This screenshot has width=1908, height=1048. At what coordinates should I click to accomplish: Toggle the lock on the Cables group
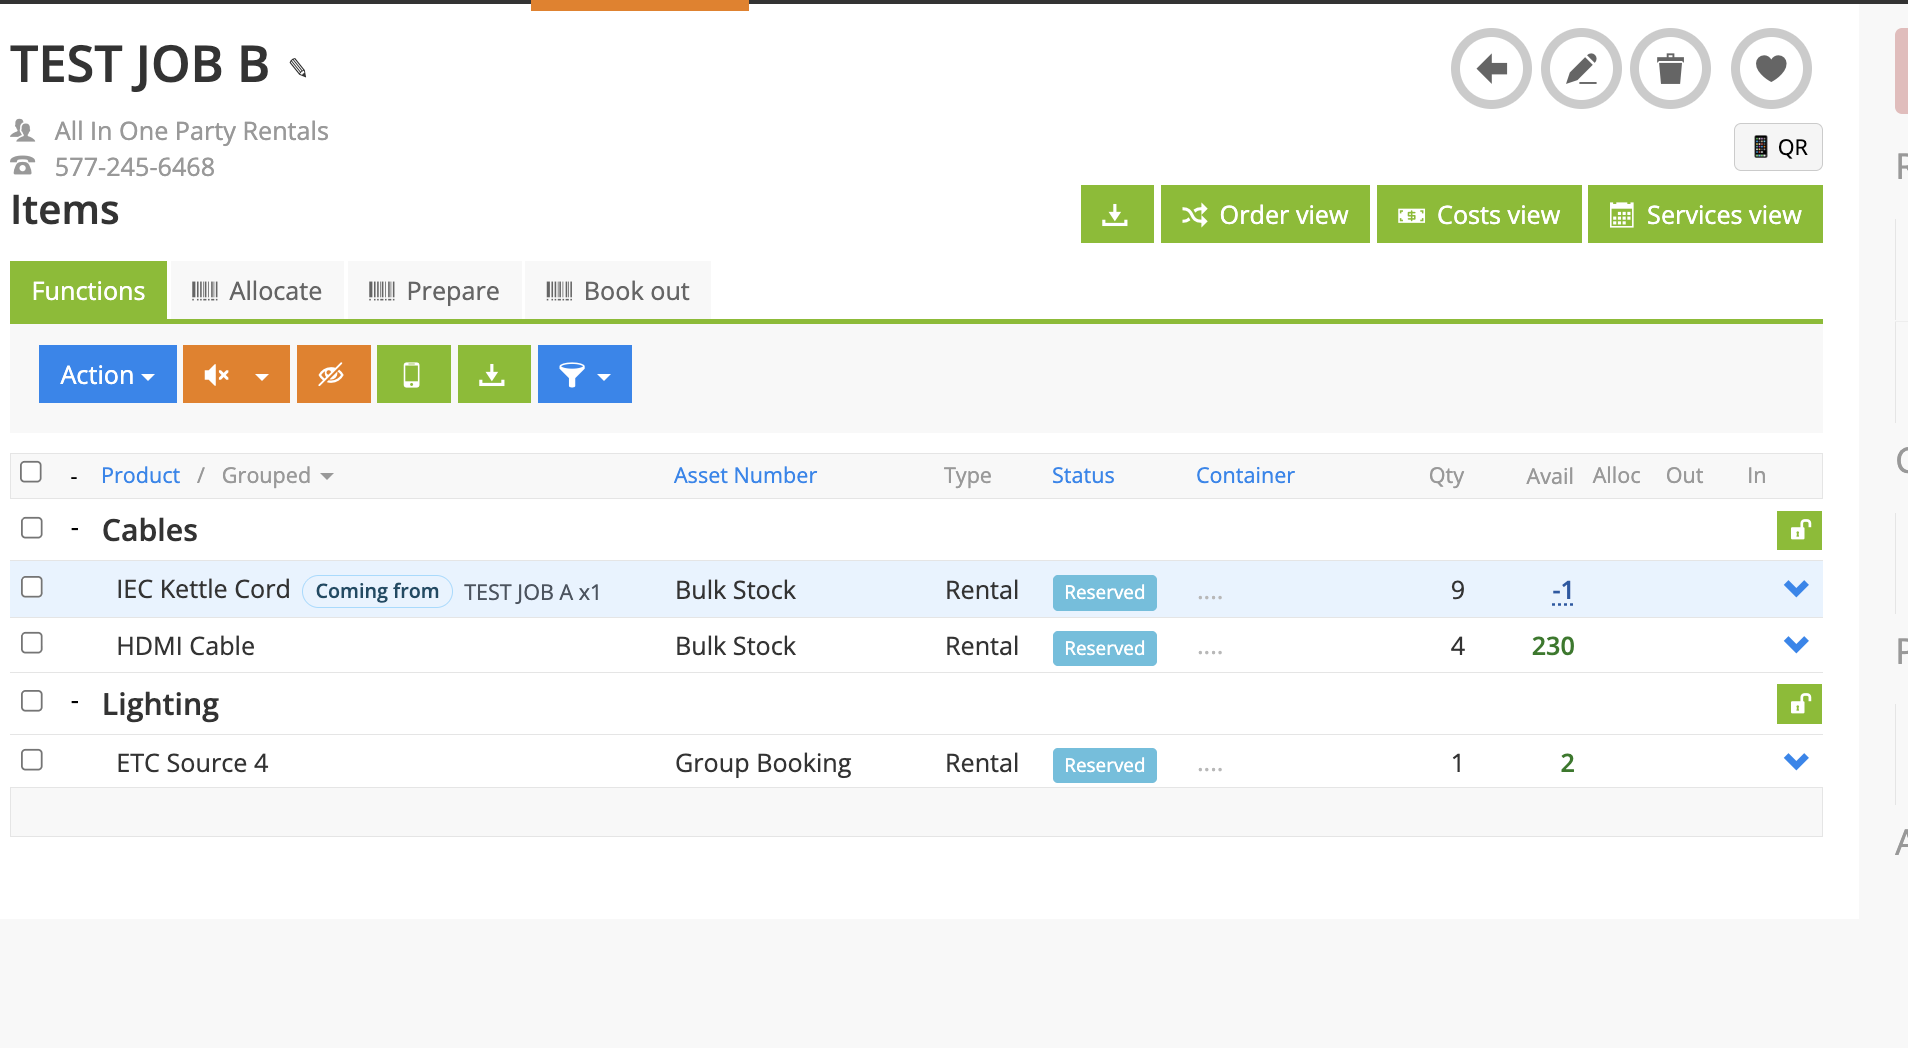[1799, 530]
